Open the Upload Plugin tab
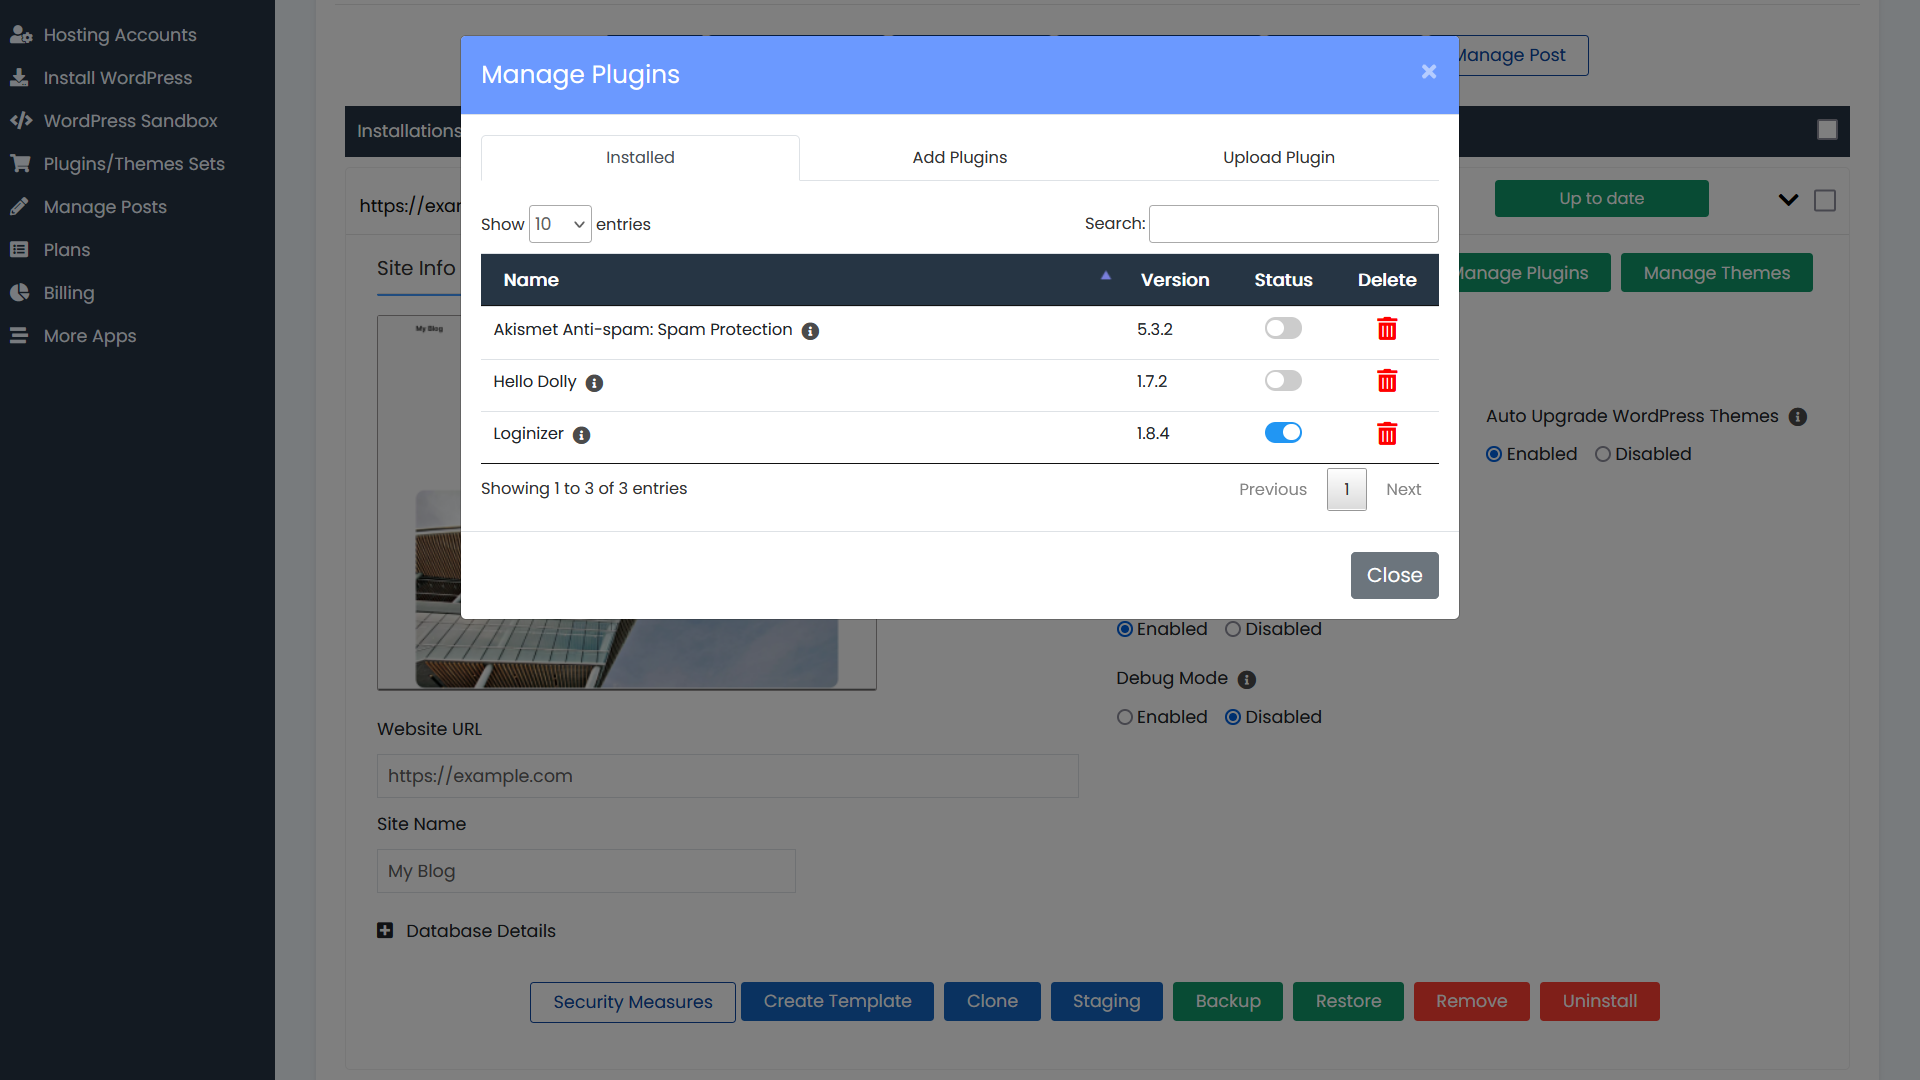 1278,158
